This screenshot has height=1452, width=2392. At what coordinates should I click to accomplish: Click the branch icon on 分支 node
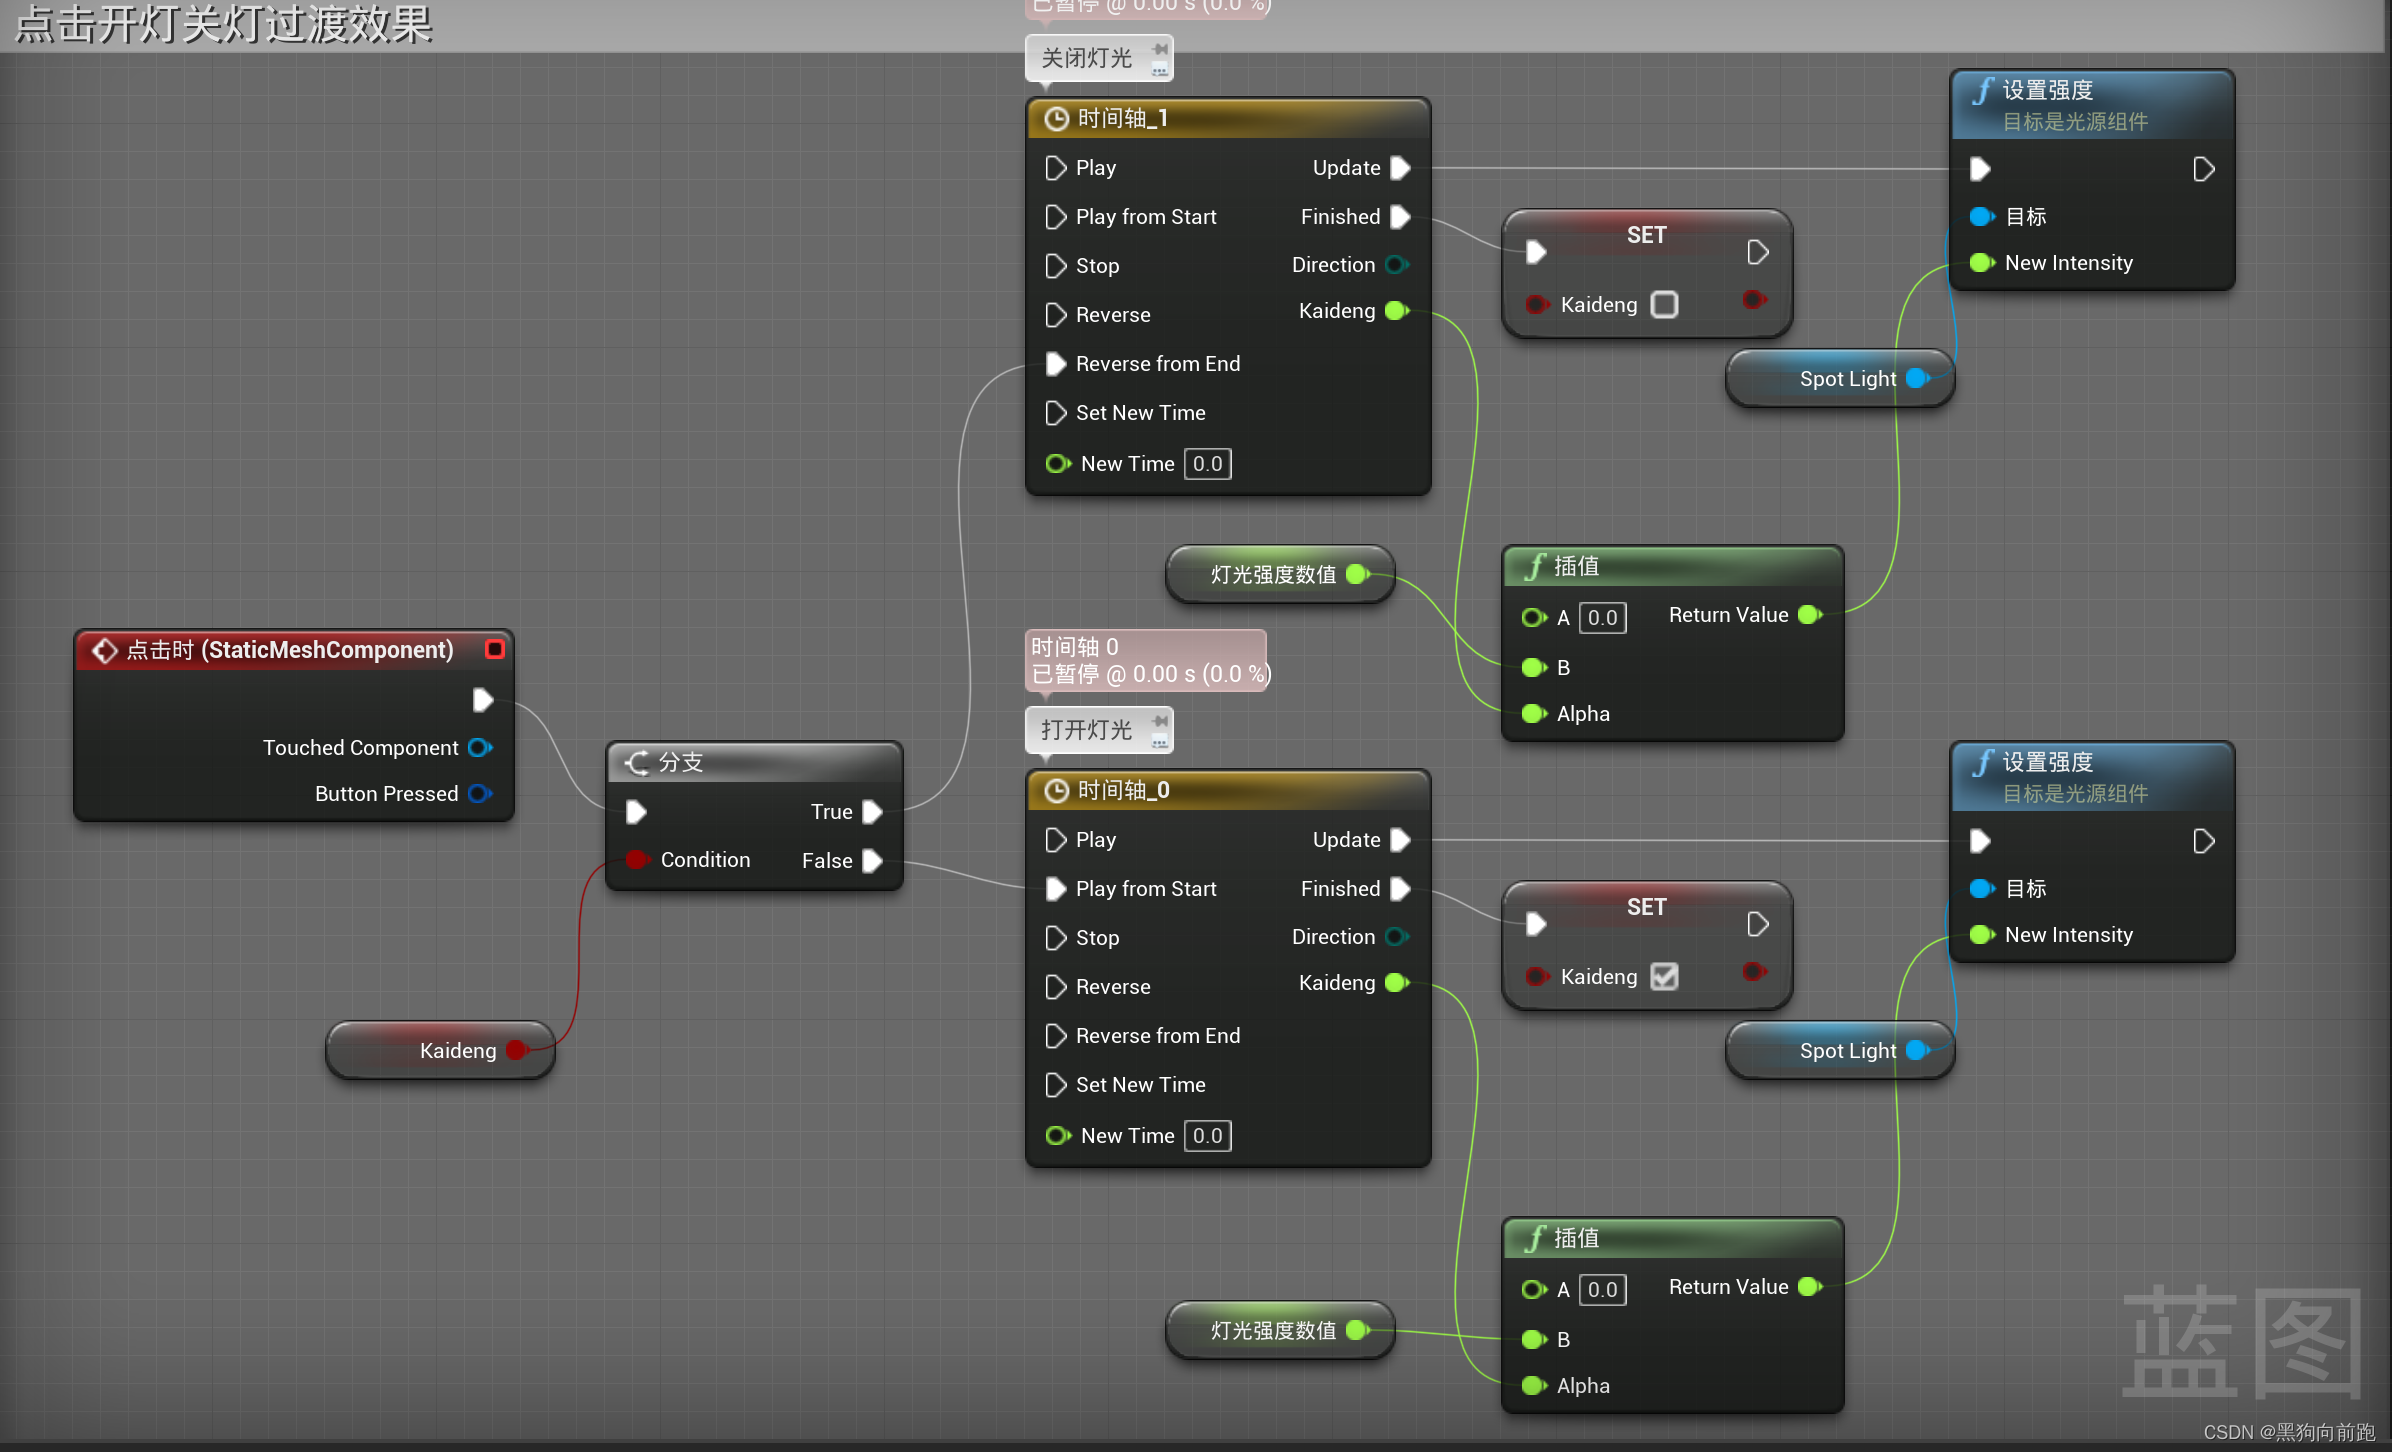click(x=637, y=763)
